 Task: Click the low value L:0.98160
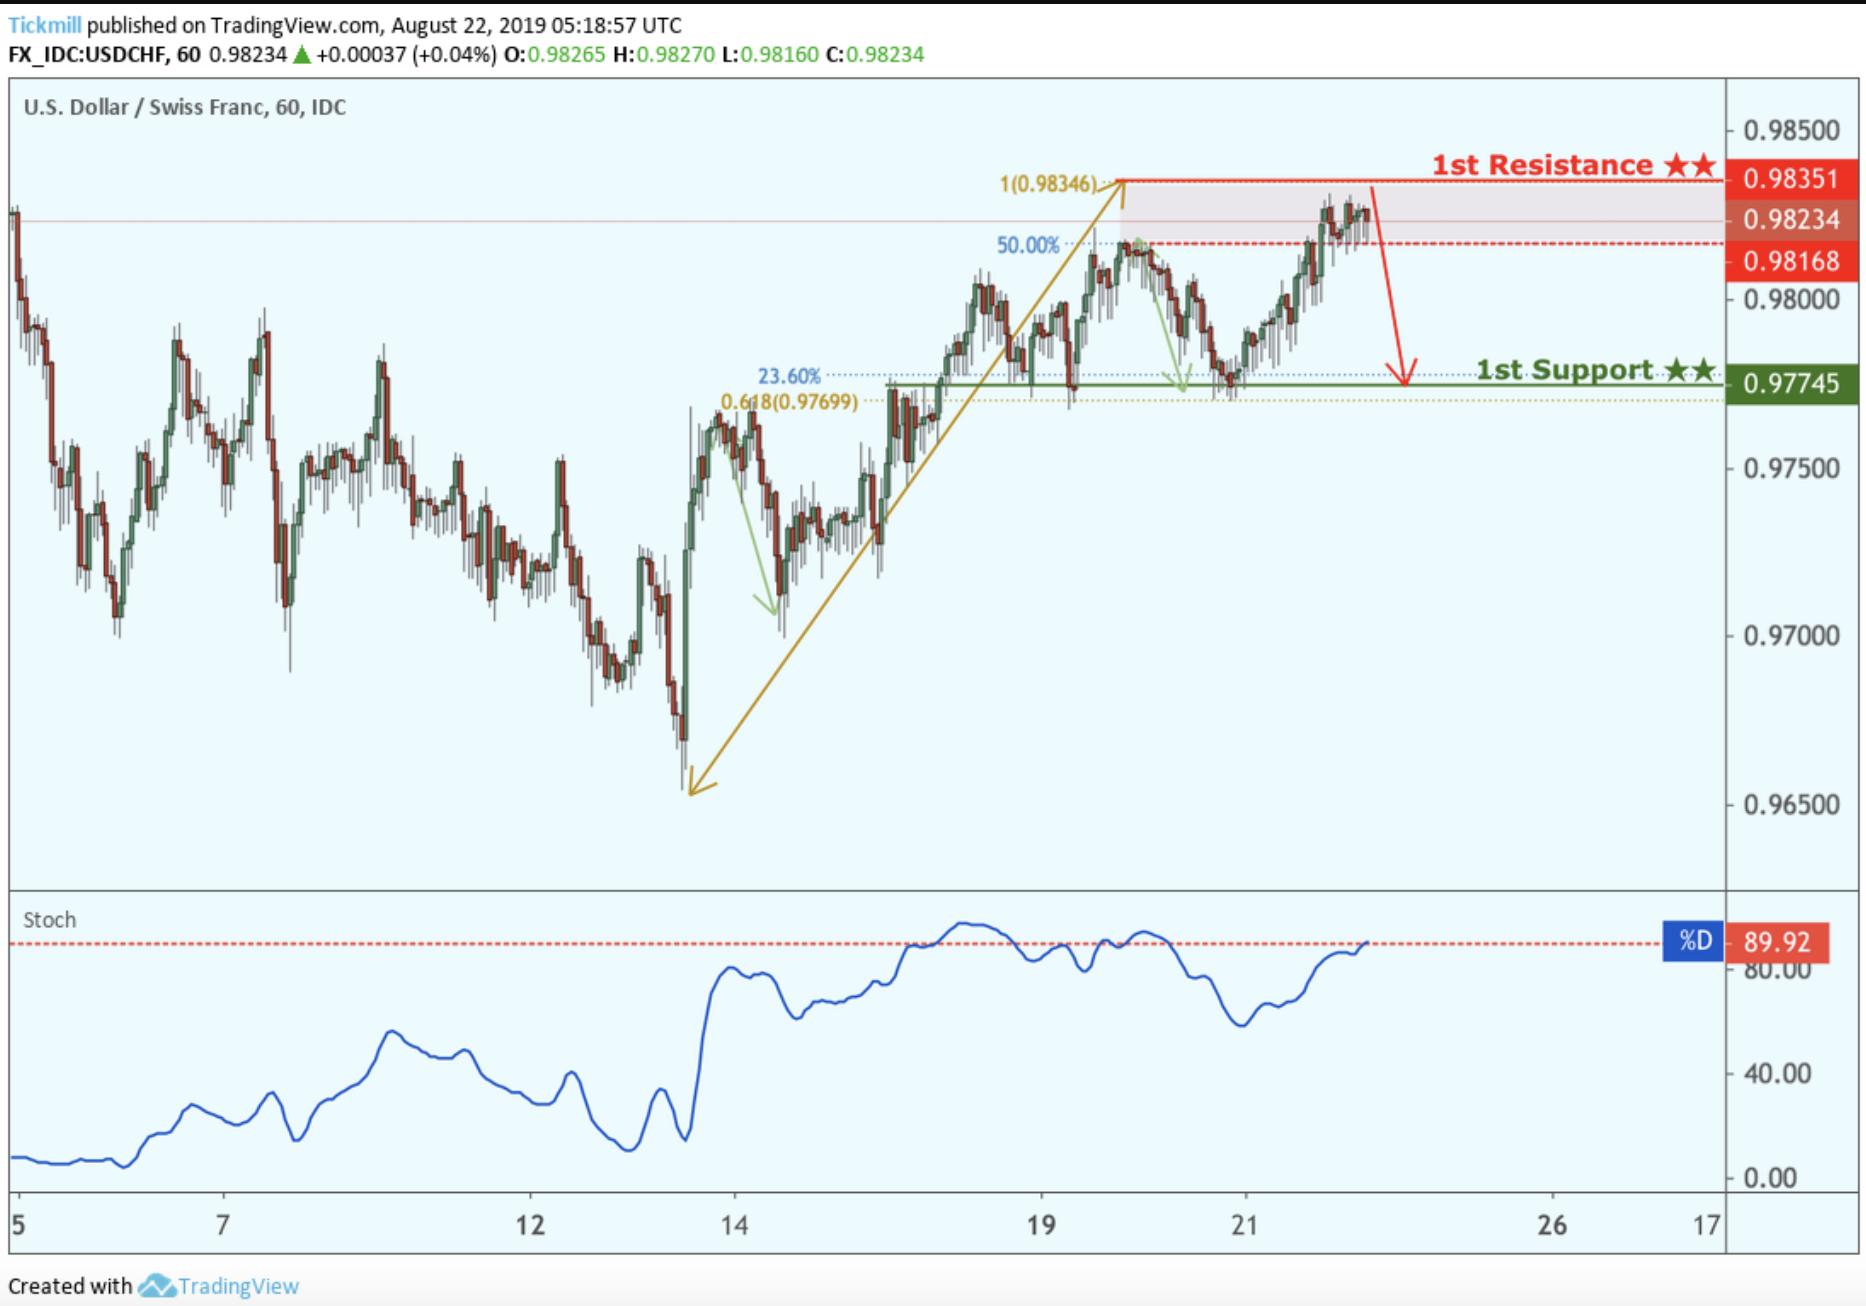[x=770, y=55]
